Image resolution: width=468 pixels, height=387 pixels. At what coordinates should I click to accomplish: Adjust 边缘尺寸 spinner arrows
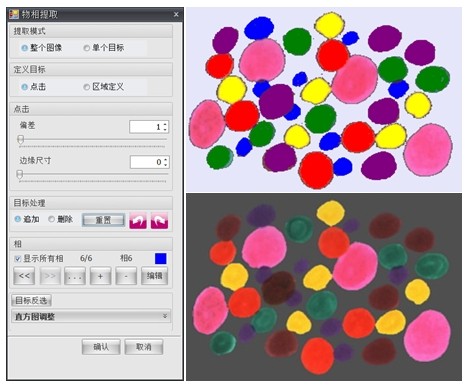[x=166, y=162]
